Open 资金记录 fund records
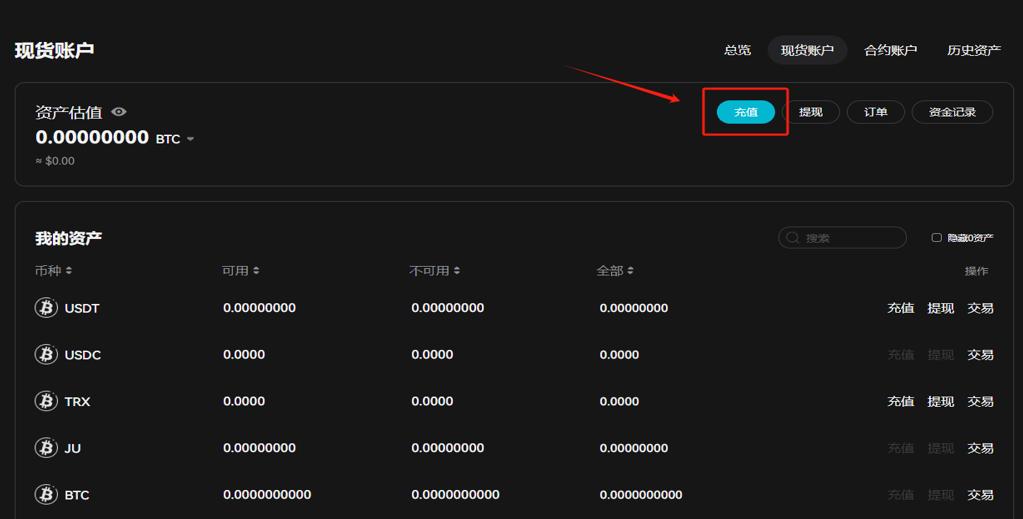Viewport: 1023px width, 519px height. [951, 112]
